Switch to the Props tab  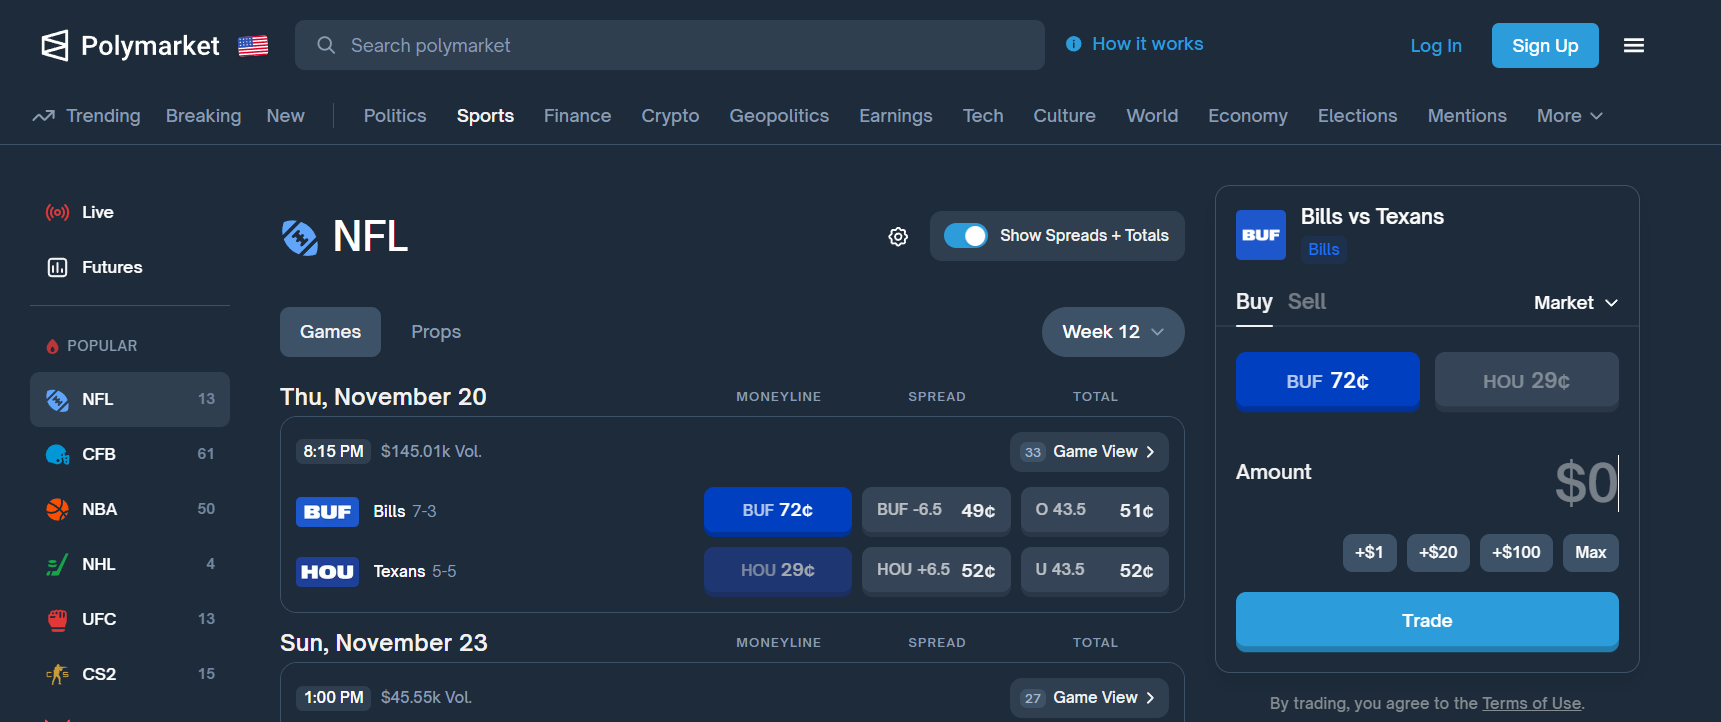click(436, 332)
